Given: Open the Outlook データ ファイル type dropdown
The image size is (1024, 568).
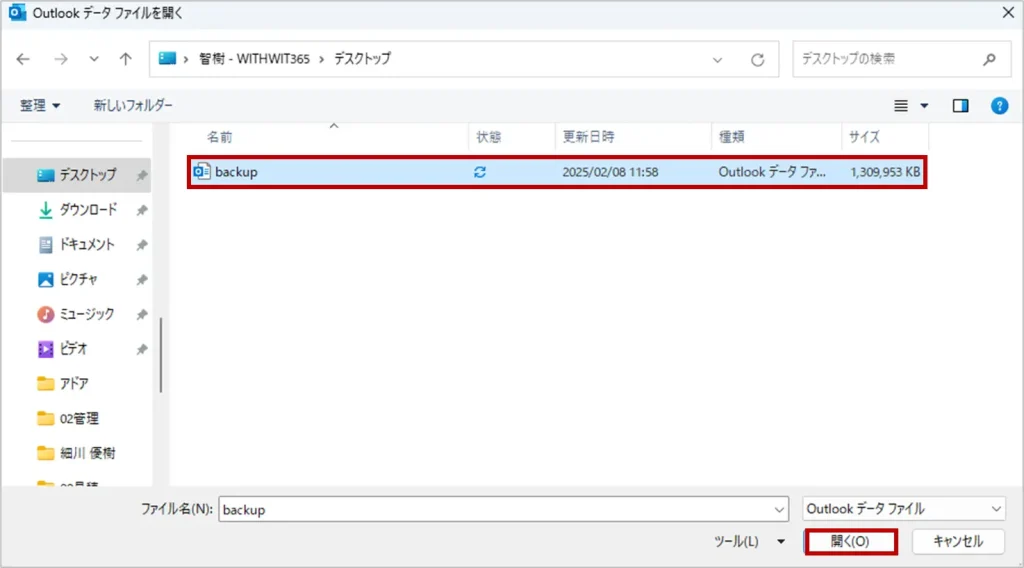Looking at the screenshot, I should point(904,509).
